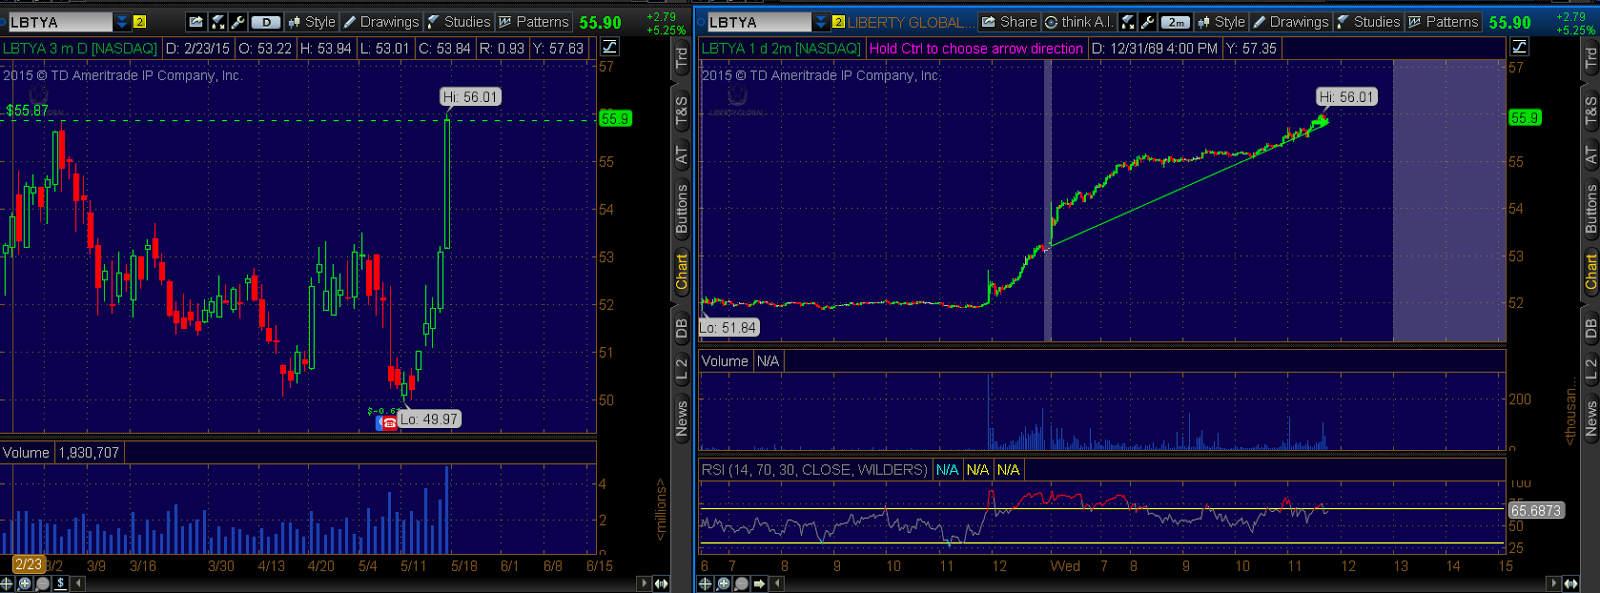
Task: Click Share button in right chart toolbar
Action: pyautogui.click(x=1009, y=22)
